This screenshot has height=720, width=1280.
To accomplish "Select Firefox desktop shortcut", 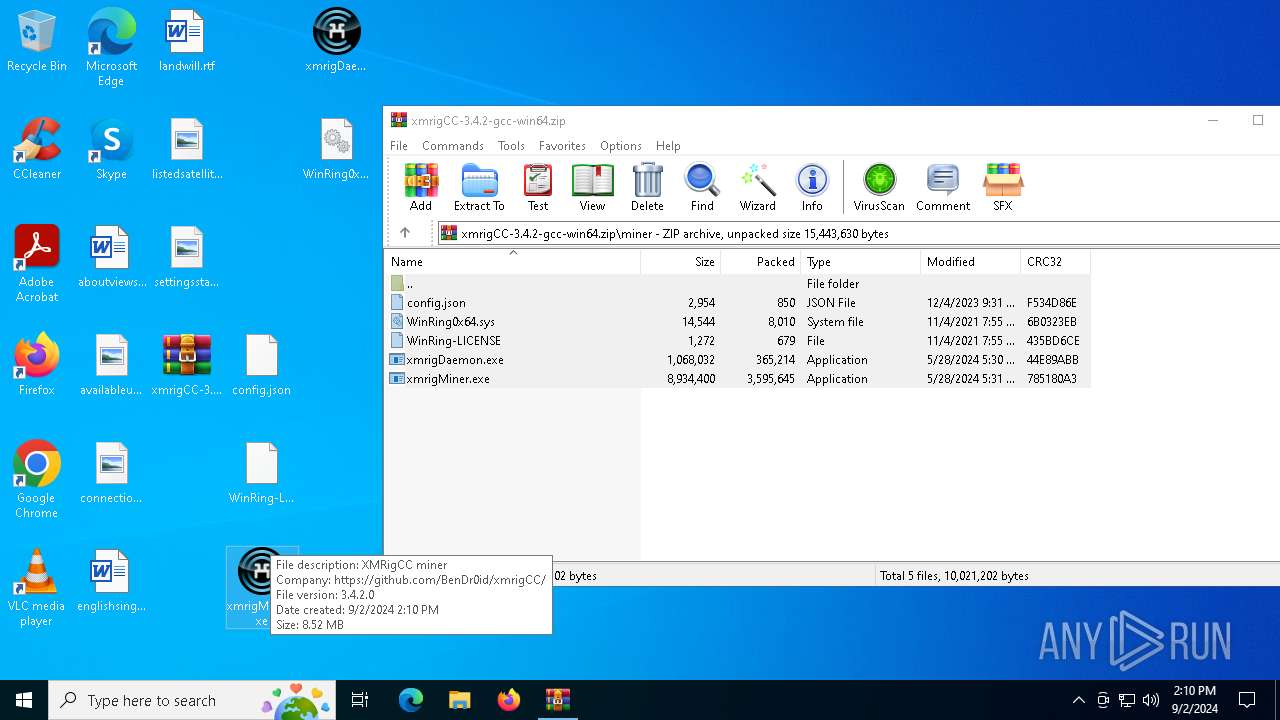I will click(37, 366).
